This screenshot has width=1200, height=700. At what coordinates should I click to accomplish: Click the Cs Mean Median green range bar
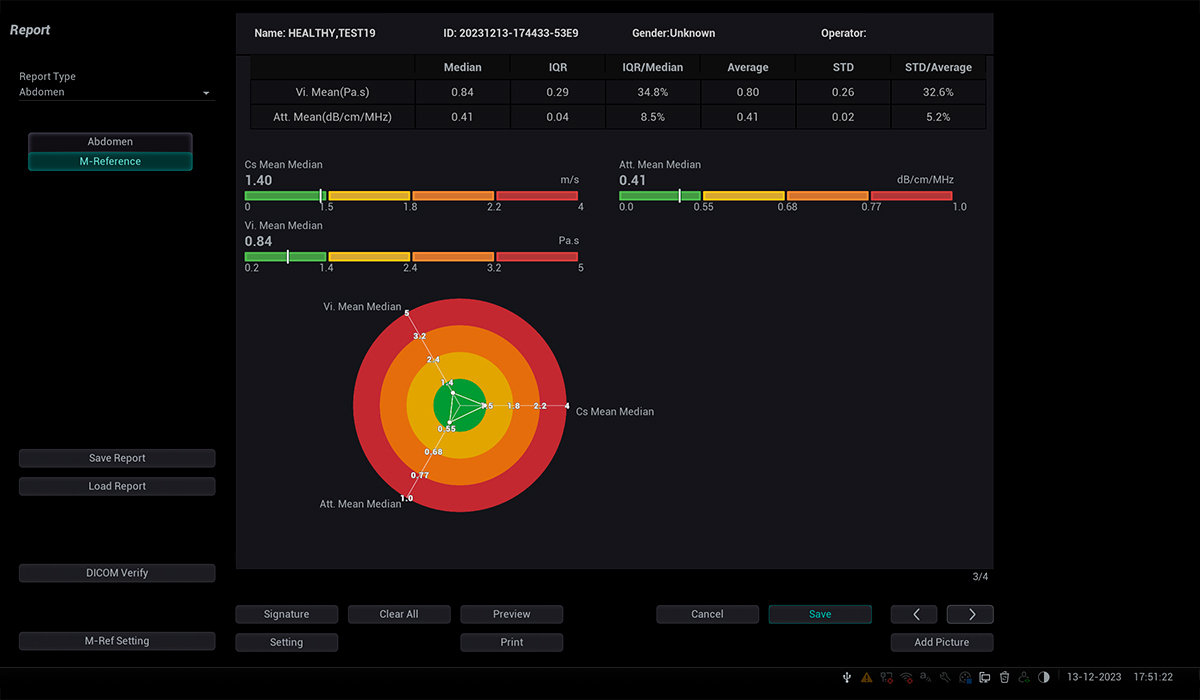point(284,196)
